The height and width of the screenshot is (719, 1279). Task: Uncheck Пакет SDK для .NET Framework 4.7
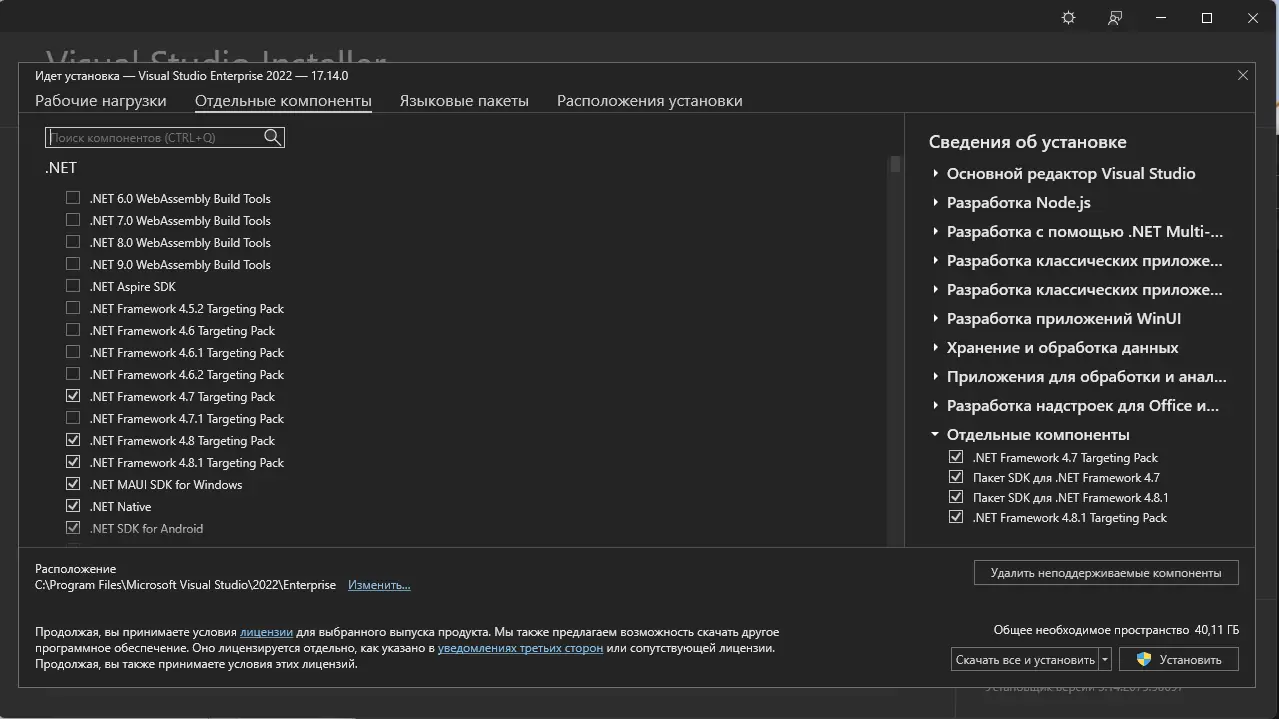[x=956, y=477]
